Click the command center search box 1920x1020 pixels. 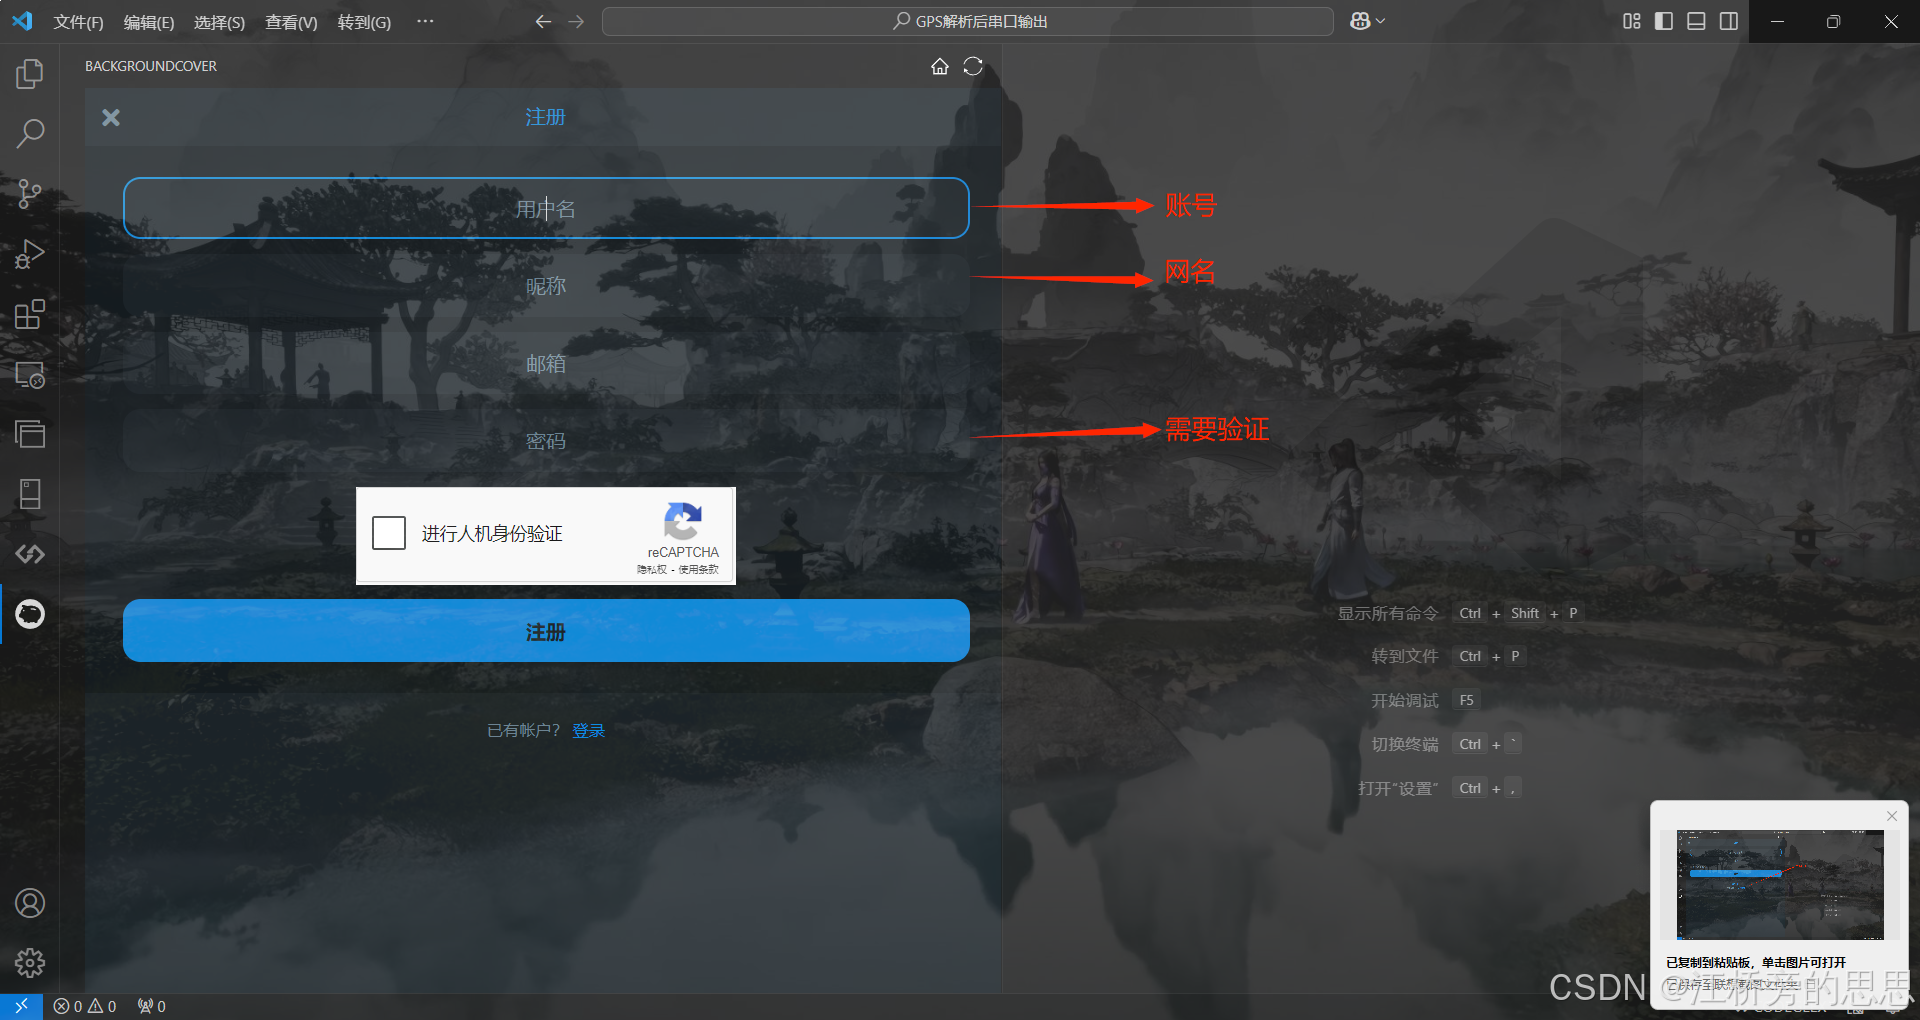pyautogui.click(x=968, y=21)
